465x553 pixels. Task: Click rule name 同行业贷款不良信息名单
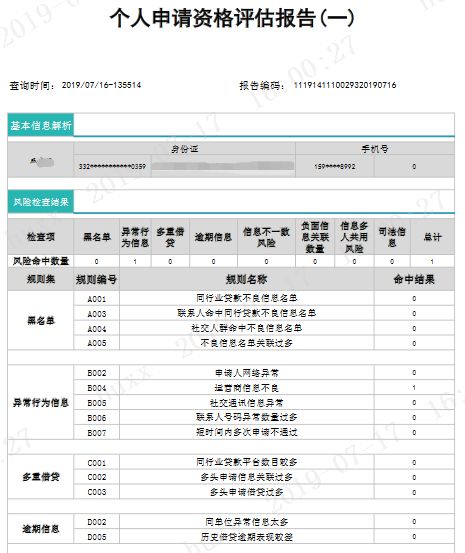[246, 298]
